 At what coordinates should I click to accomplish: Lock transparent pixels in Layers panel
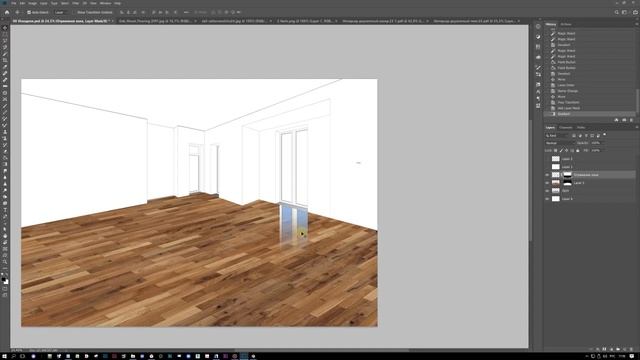tap(556, 151)
